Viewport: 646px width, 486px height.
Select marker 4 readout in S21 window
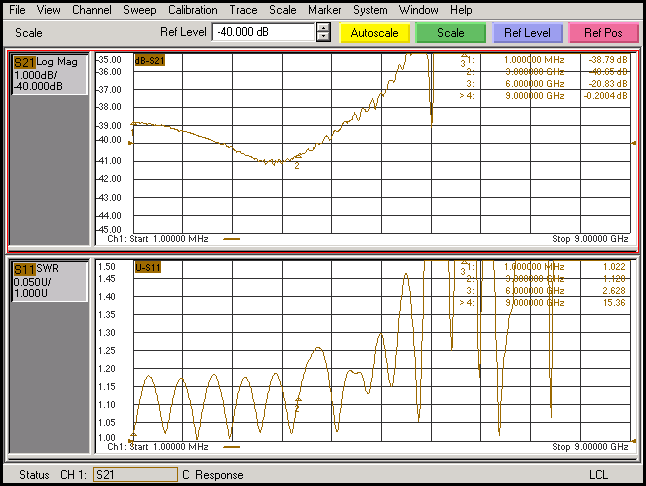pos(543,96)
